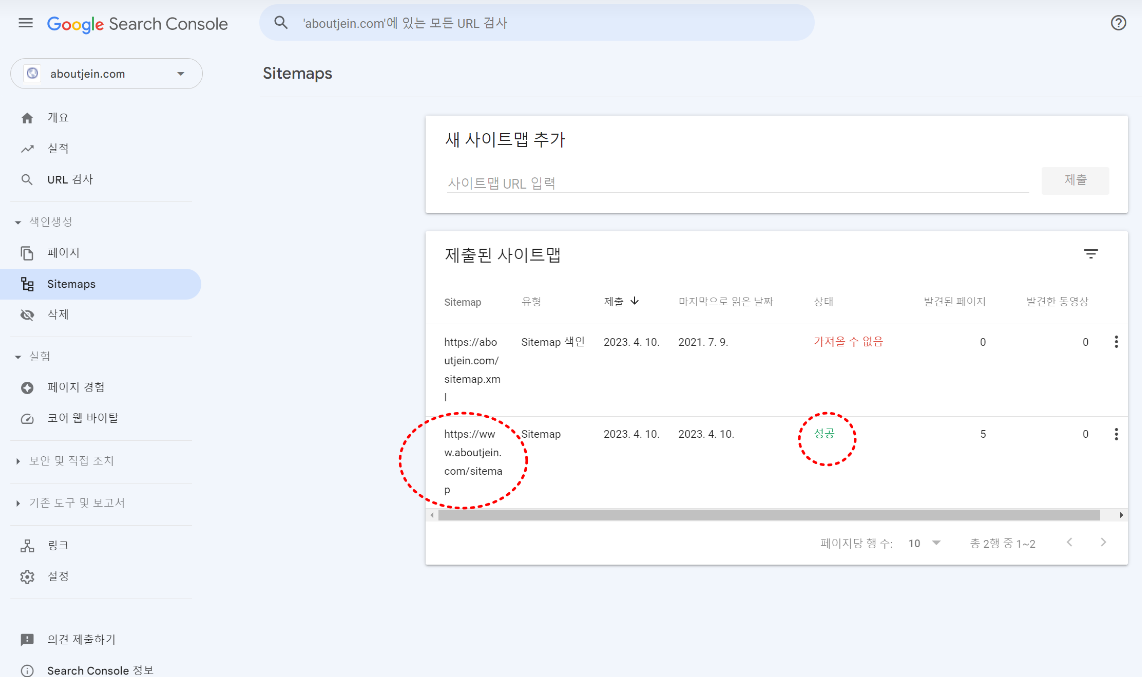Click the pages document icon

[27, 253]
